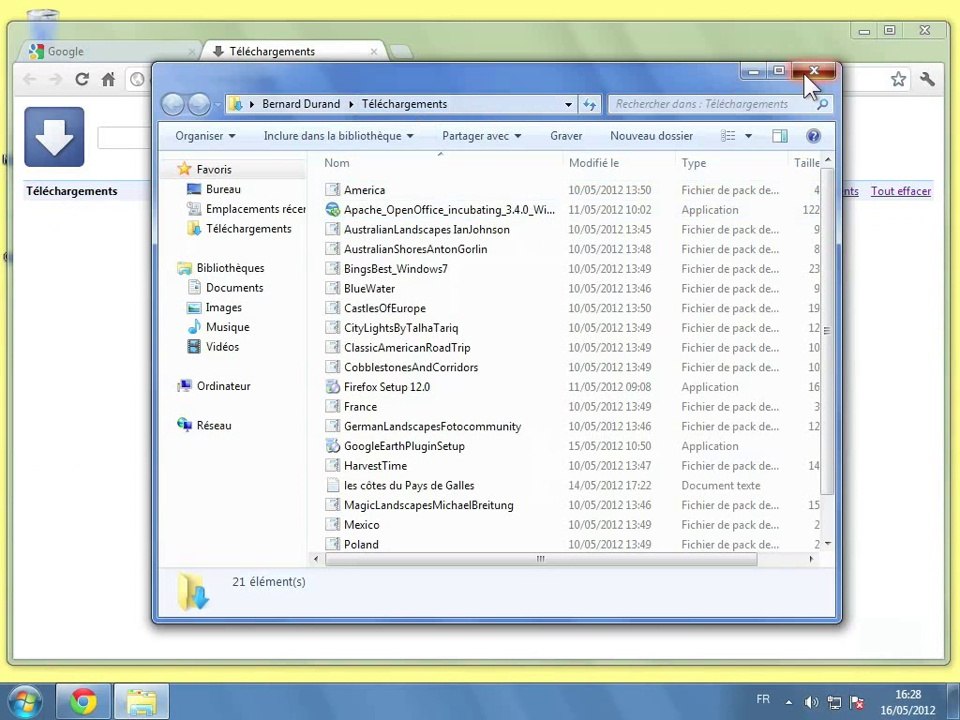Select the France file row

tap(570, 407)
